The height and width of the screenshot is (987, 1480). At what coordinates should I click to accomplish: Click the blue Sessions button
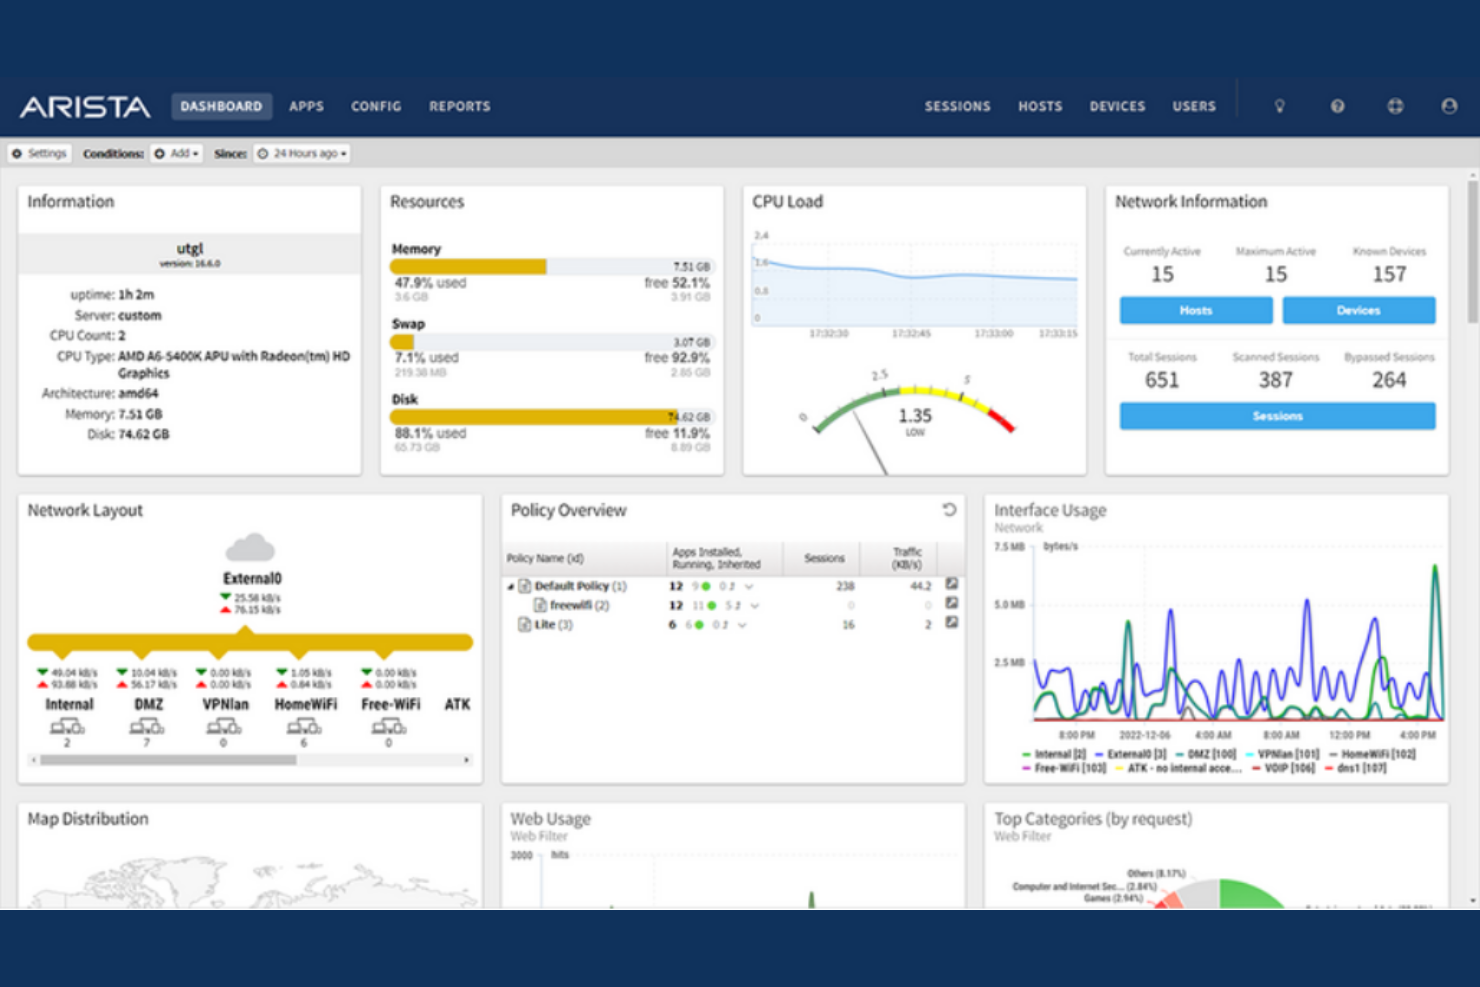[x=1277, y=416]
